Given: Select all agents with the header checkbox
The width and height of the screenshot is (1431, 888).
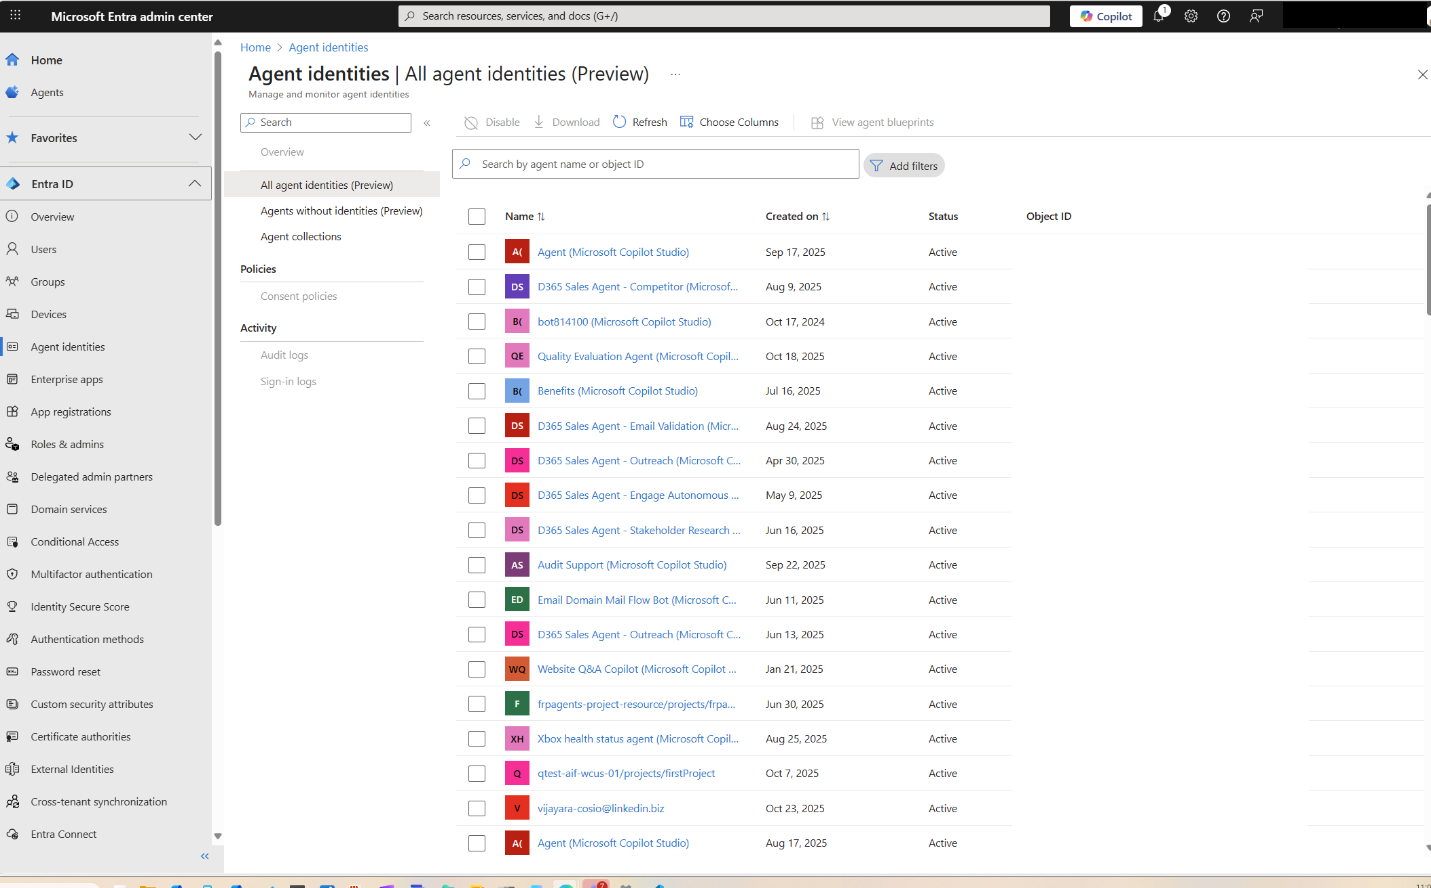Looking at the screenshot, I should [x=476, y=216].
